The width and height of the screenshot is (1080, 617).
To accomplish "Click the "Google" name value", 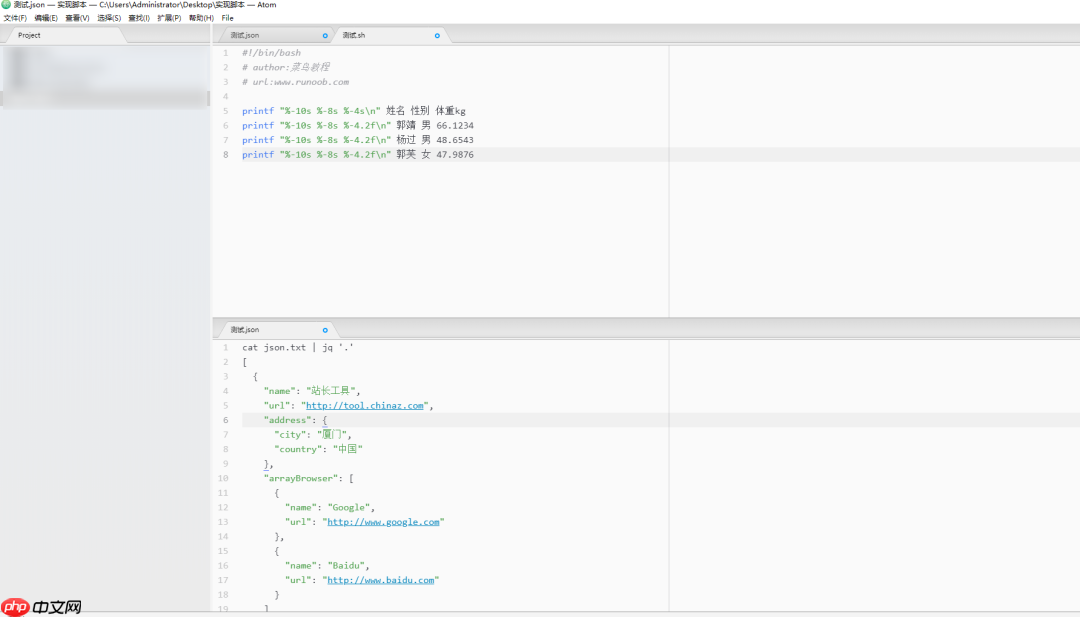I will (x=349, y=508).
